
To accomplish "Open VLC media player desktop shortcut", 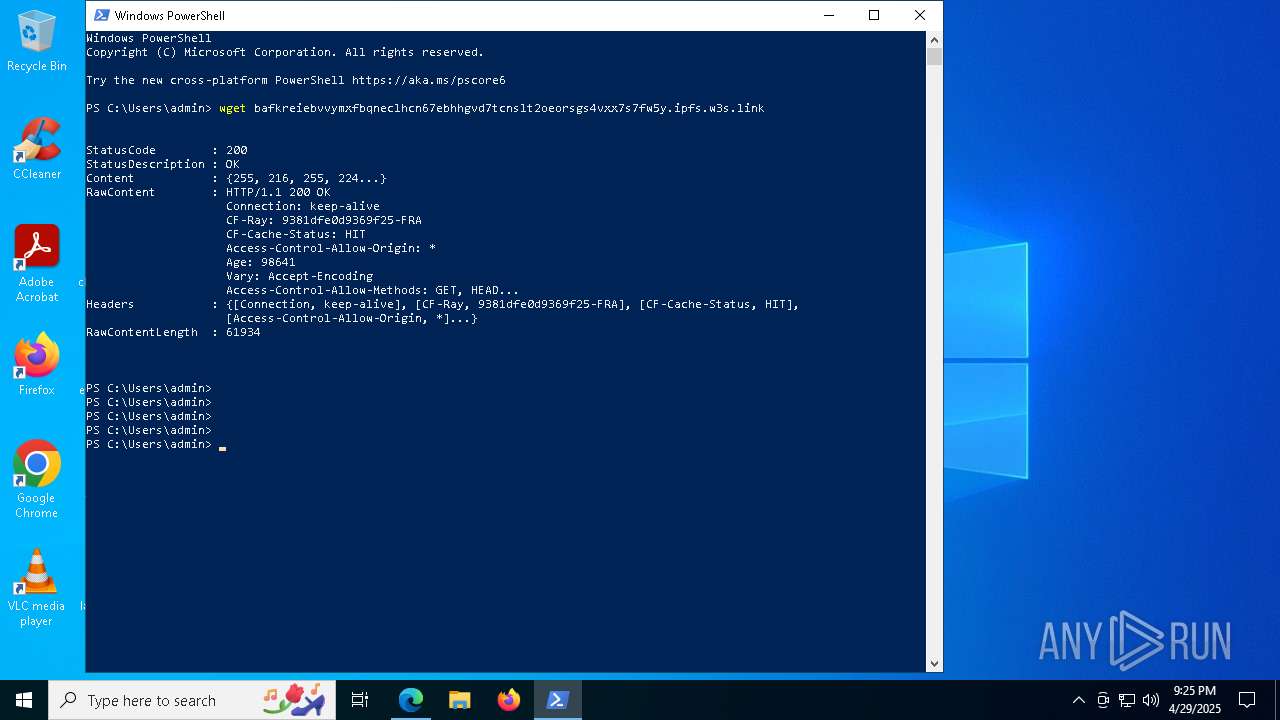I will [x=37, y=588].
